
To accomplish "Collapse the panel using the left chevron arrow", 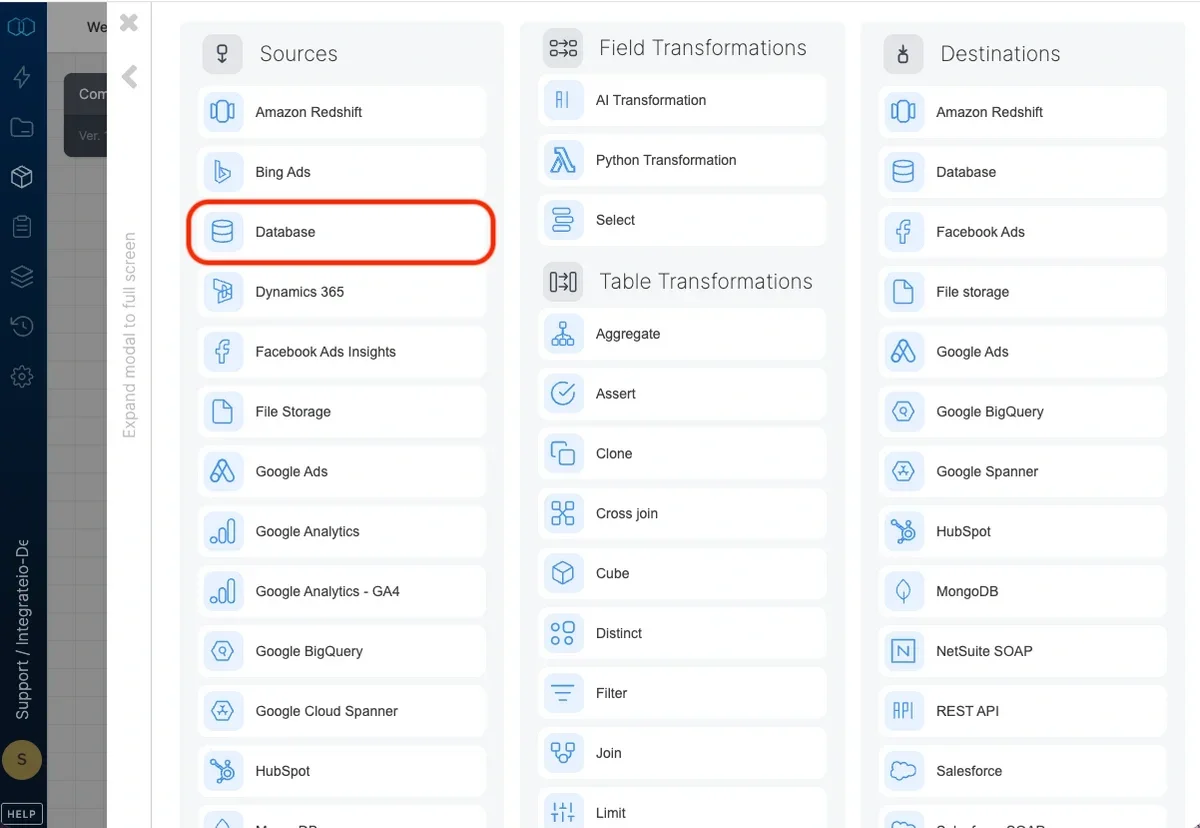I will pyautogui.click(x=128, y=76).
